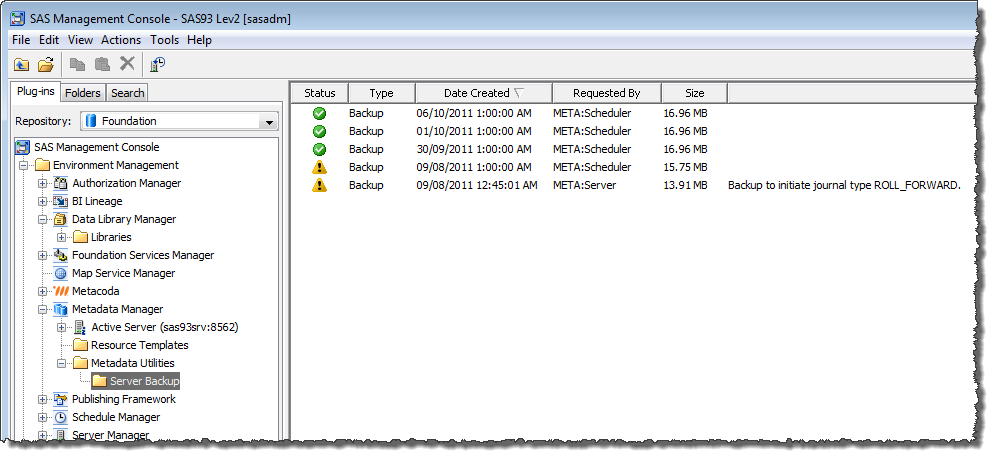Screen dimensions: 996x460
Task: Click the Data Library Manager icon
Action: pos(61,219)
